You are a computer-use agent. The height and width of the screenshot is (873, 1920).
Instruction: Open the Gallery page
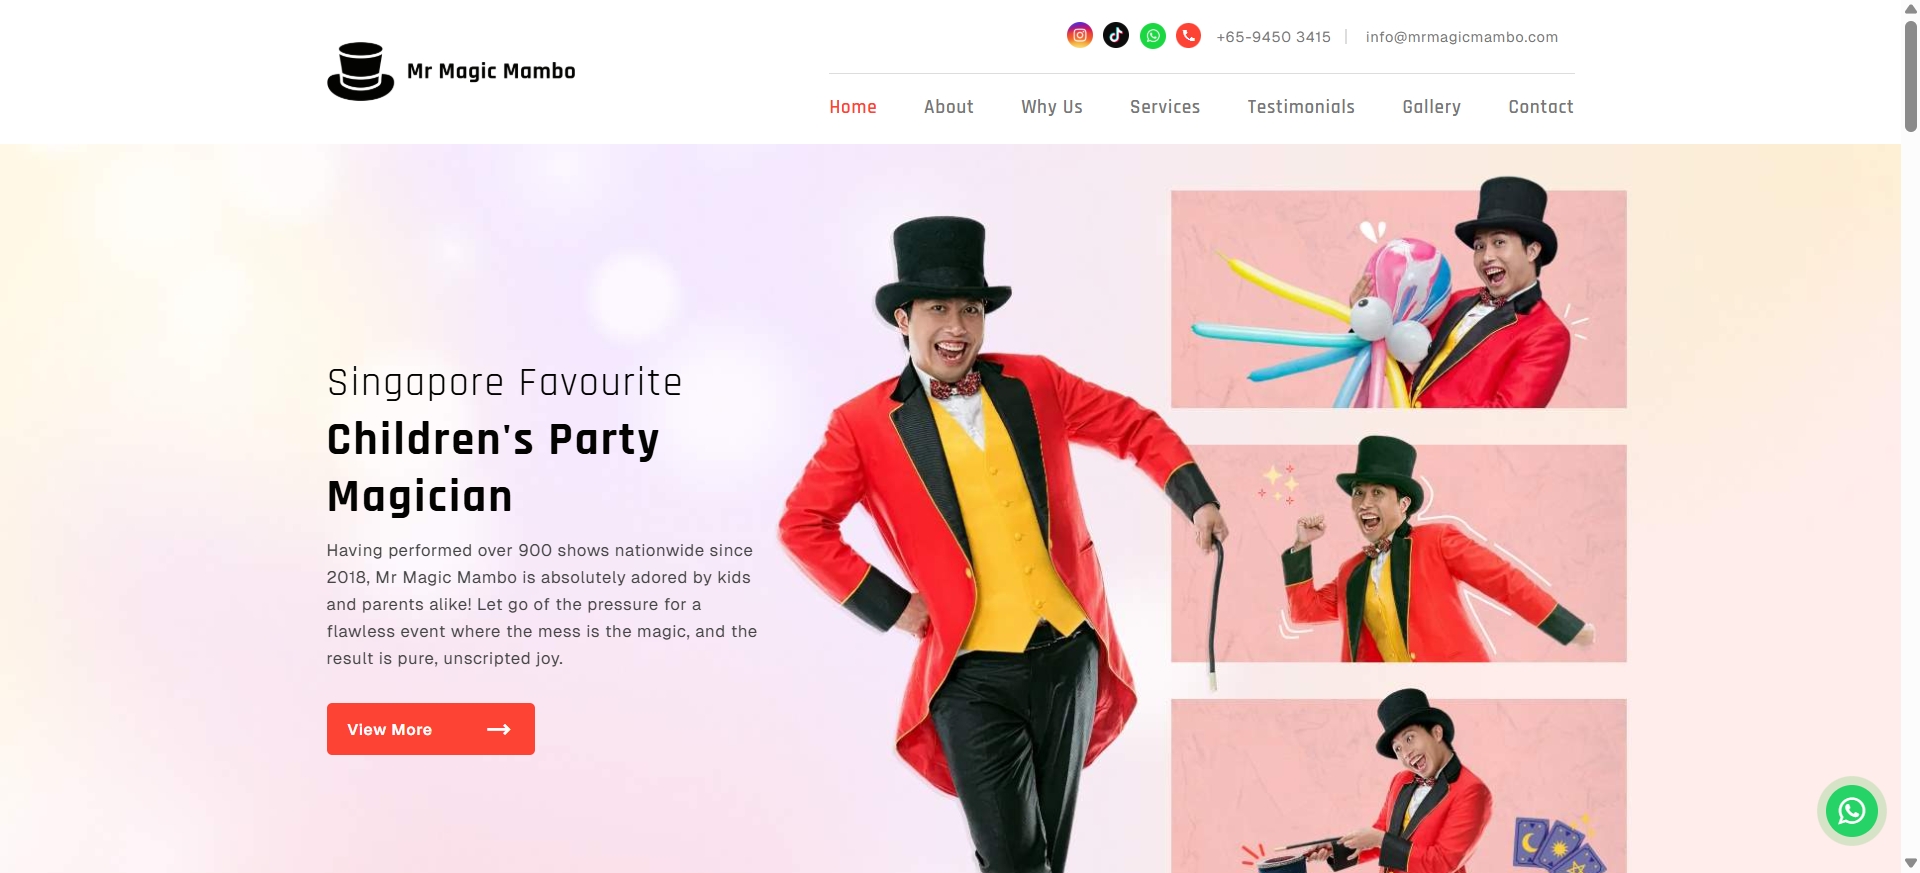click(1431, 107)
